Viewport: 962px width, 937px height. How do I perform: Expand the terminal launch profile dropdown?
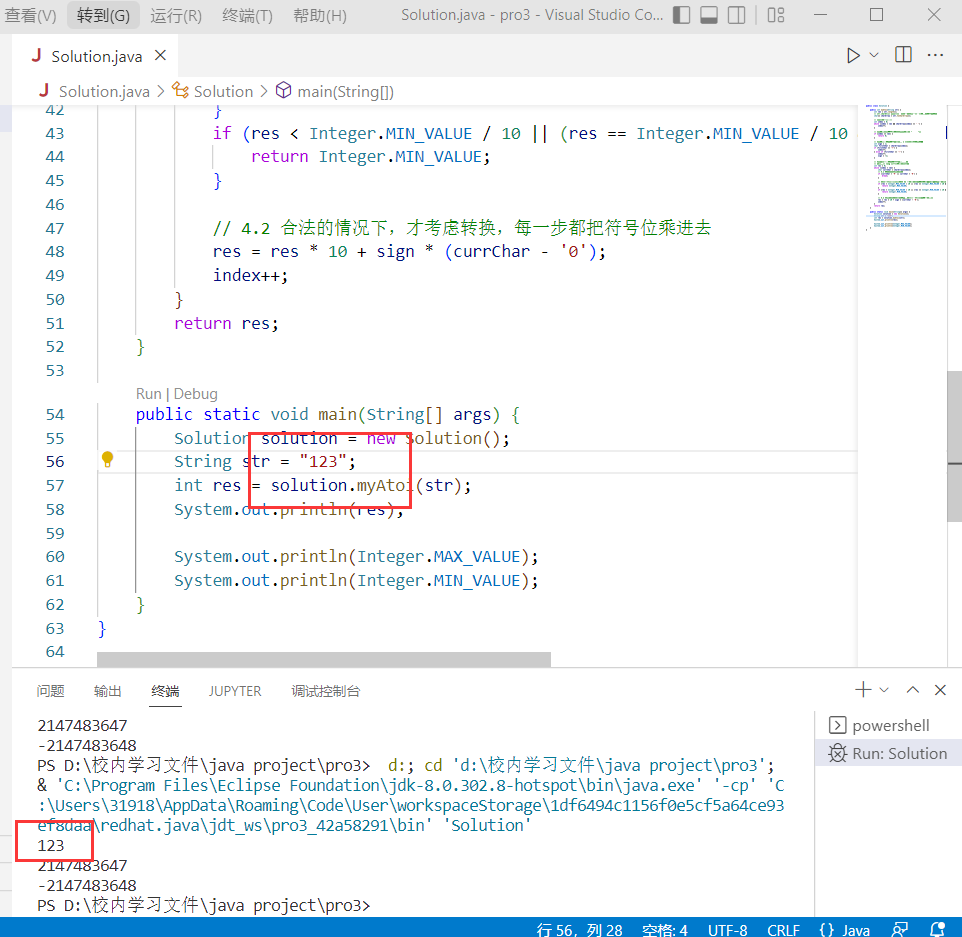point(884,690)
